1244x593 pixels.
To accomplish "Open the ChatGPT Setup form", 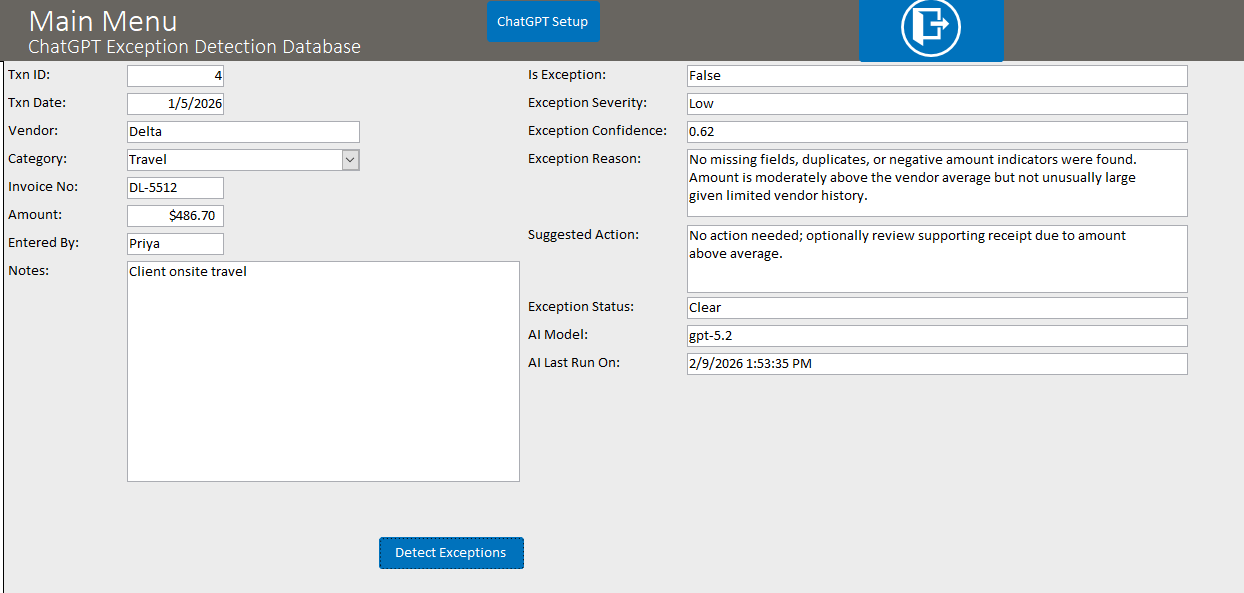I will click(543, 21).
